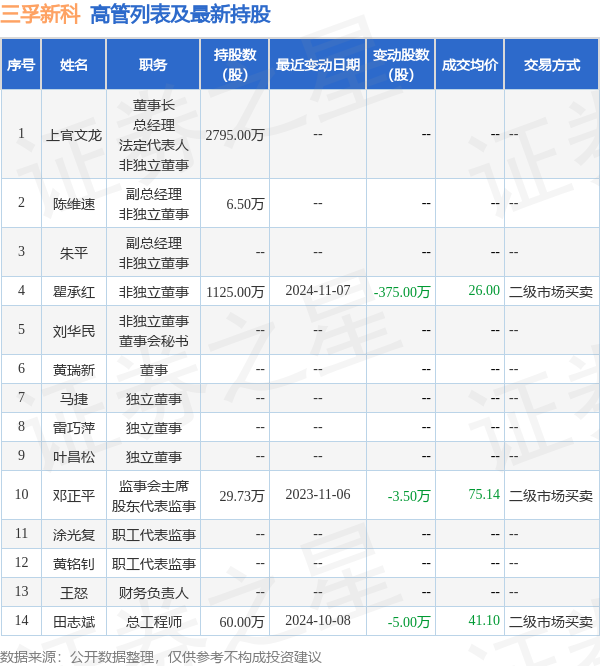This screenshot has width=600, height=666.
Task: Click the average price 26.00
Action: [484, 291]
